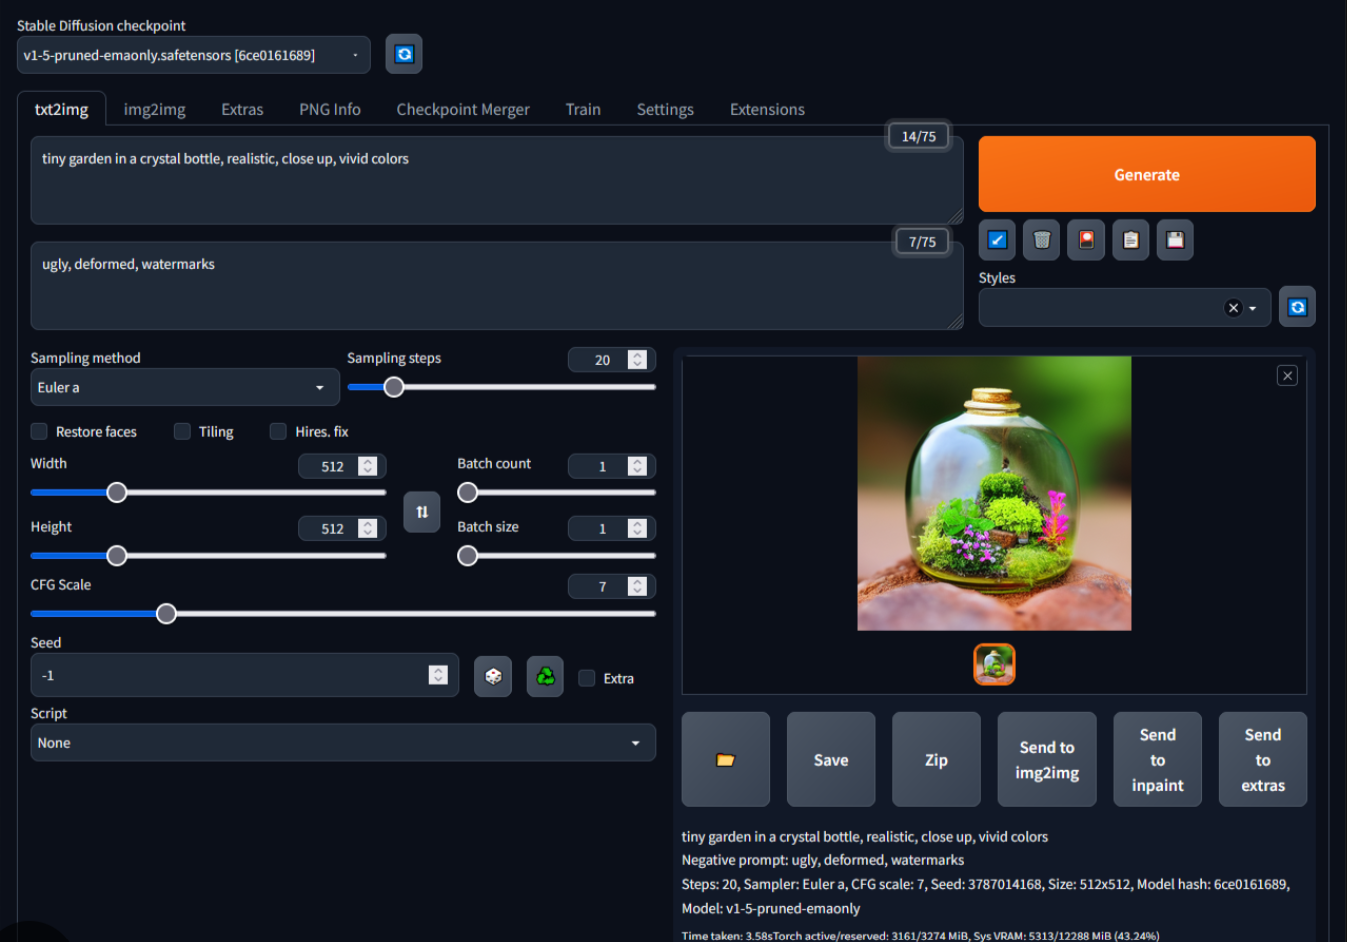Open the output folder with folder icon
The image size is (1347, 942).
[725, 760]
